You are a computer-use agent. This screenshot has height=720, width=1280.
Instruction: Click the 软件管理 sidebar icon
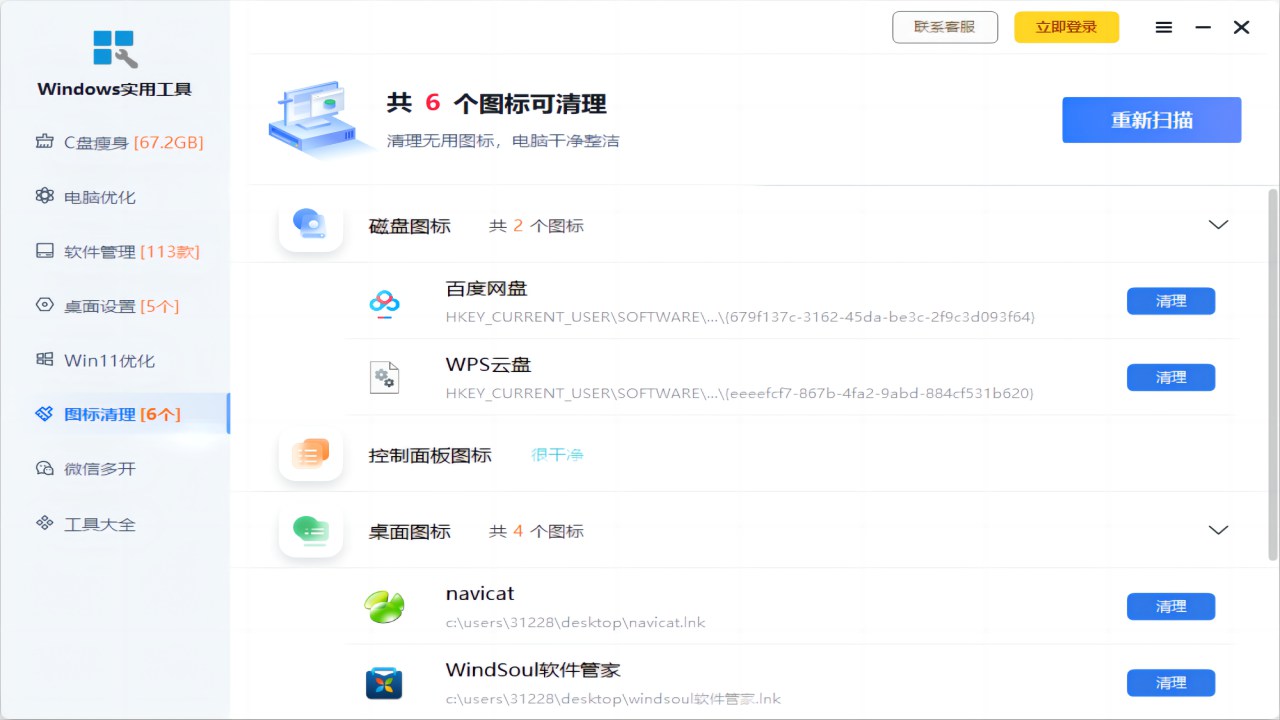[44, 251]
